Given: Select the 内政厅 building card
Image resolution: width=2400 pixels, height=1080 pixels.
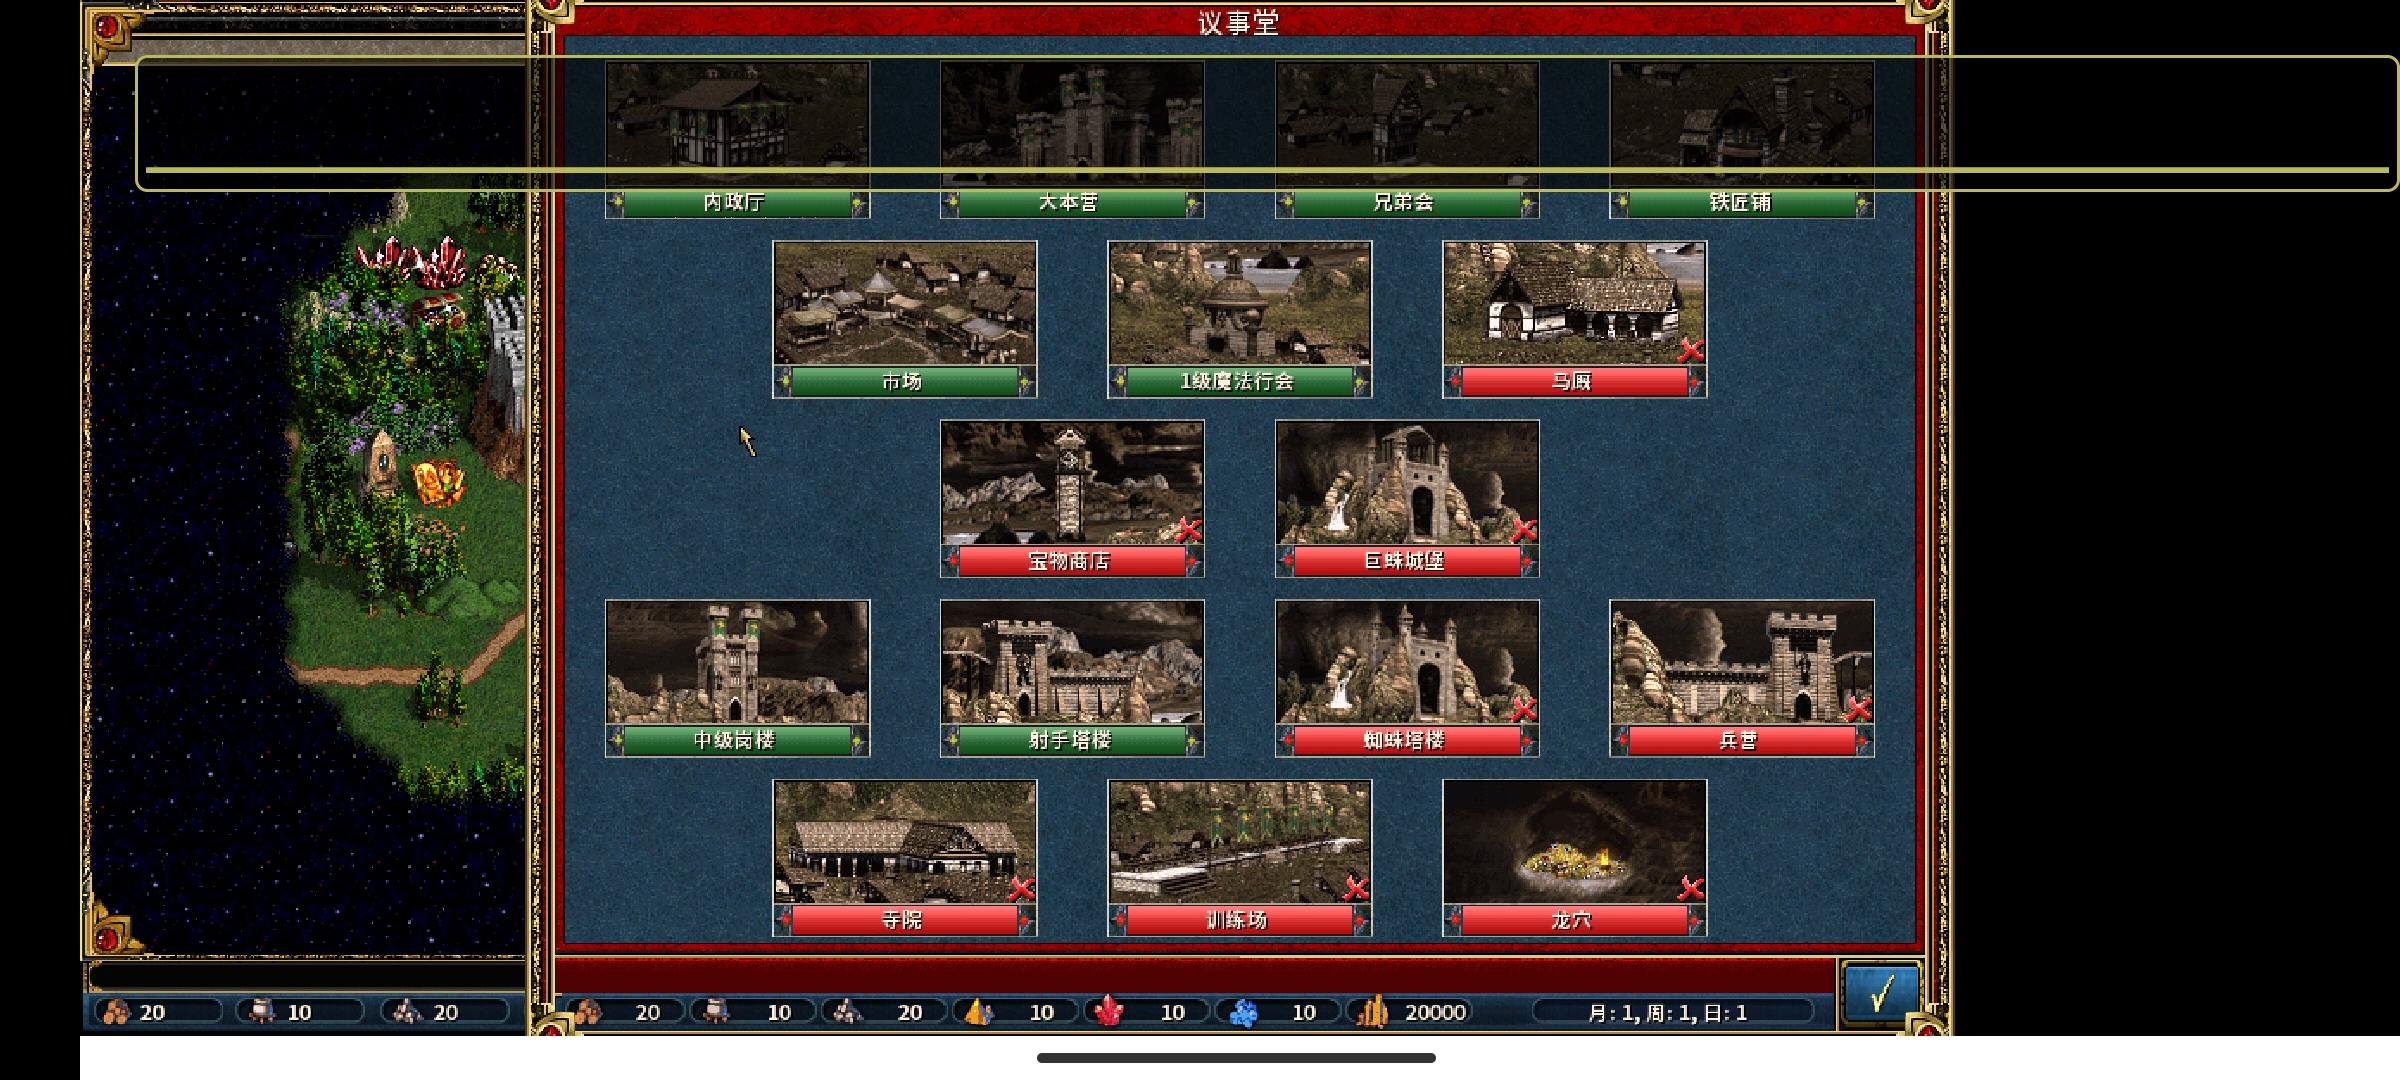Looking at the screenshot, I should (737, 139).
